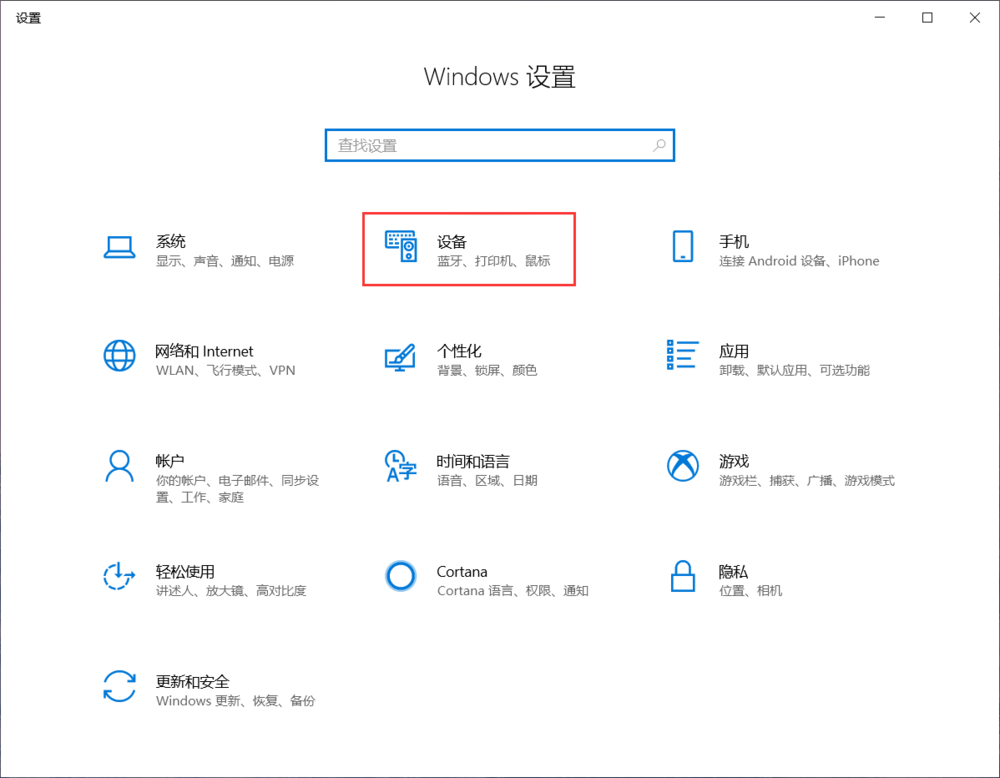This screenshot has width=1000, height=778.
Task: Open the 更新和安全 settings label
Action: (x=193, y=681)
